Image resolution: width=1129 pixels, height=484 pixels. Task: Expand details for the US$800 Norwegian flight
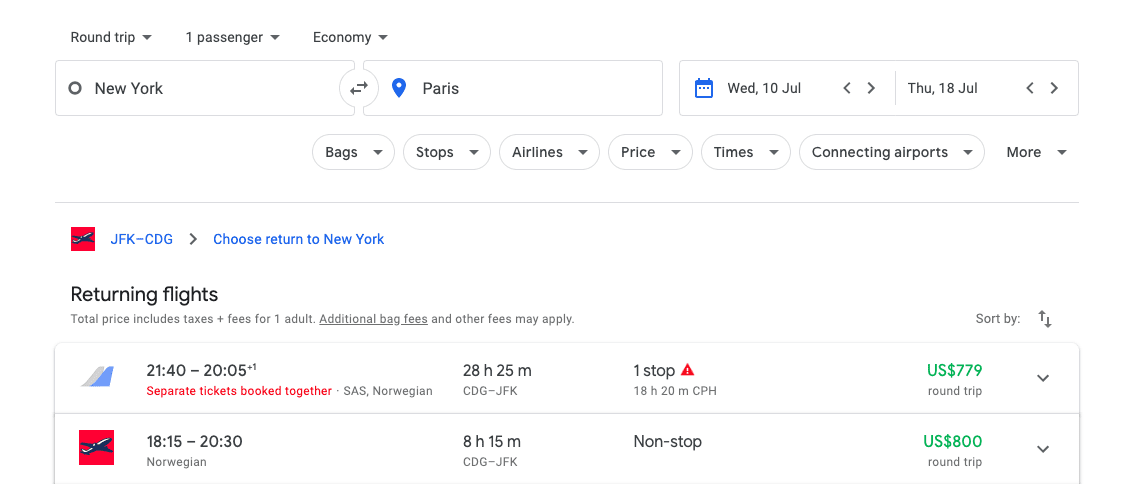[x=1043, y=449]
